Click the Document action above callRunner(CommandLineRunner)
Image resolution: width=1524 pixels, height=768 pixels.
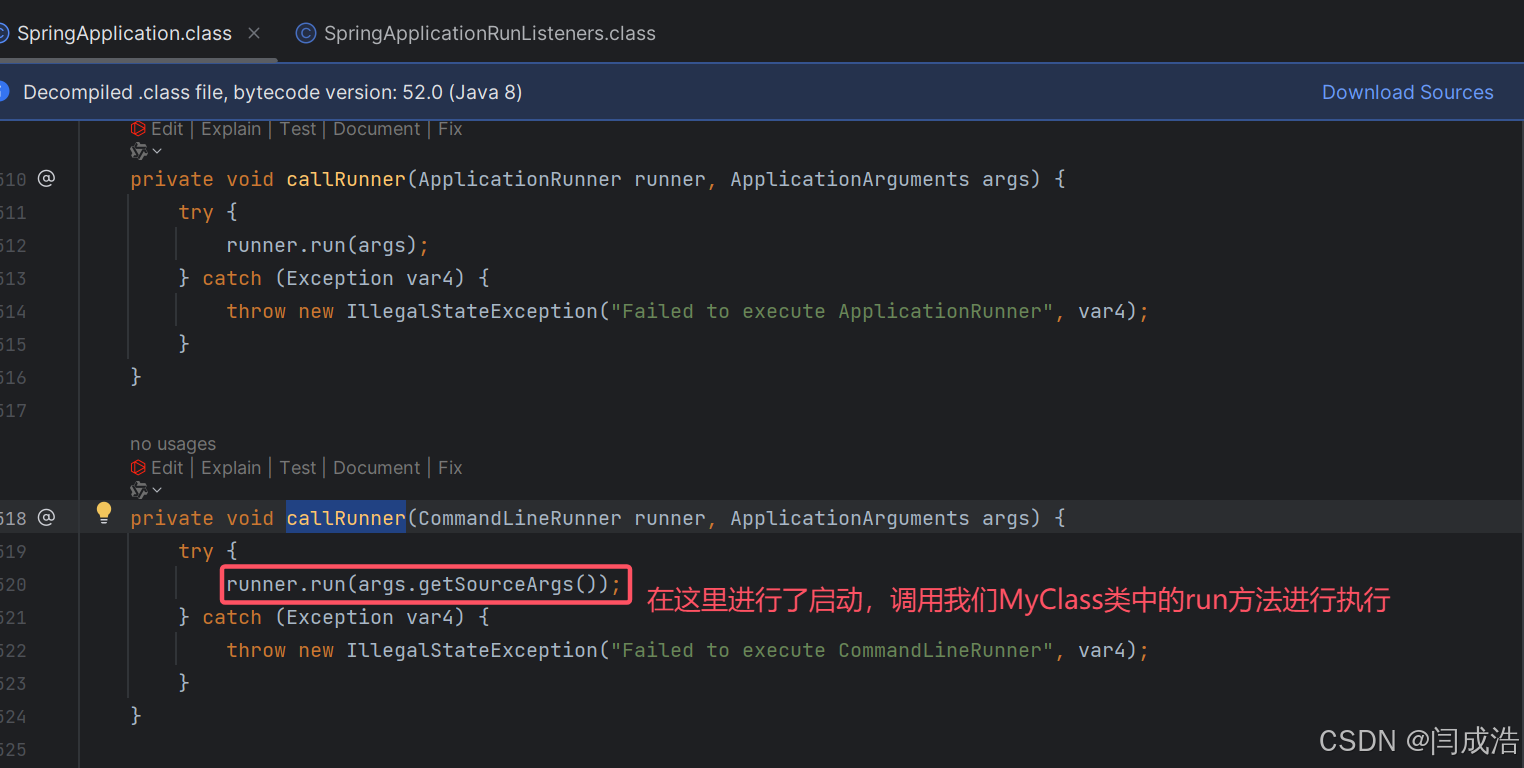click(x=376, y=467)
